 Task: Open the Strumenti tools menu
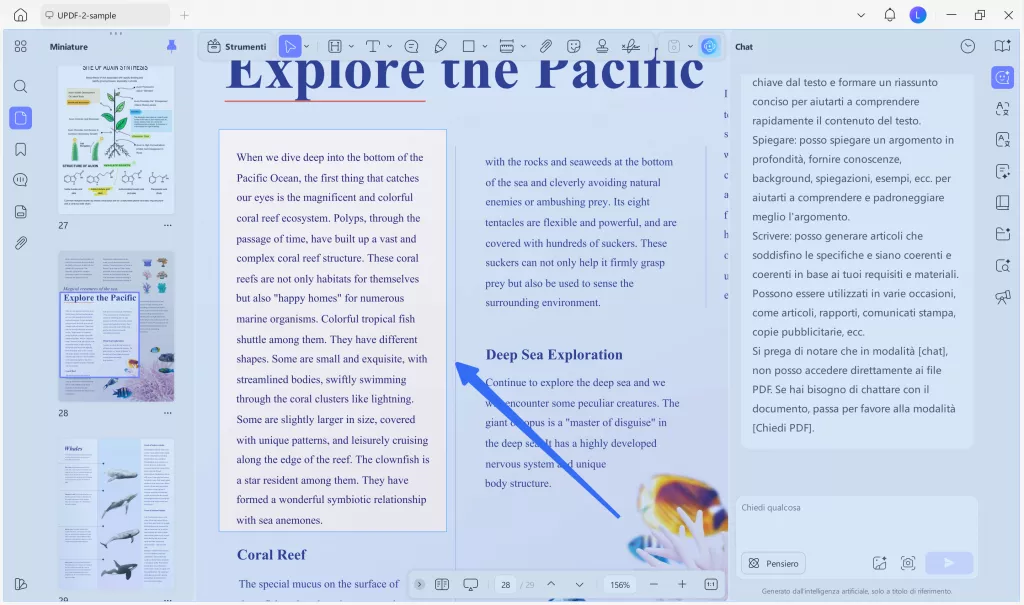[x=236, y=46]
